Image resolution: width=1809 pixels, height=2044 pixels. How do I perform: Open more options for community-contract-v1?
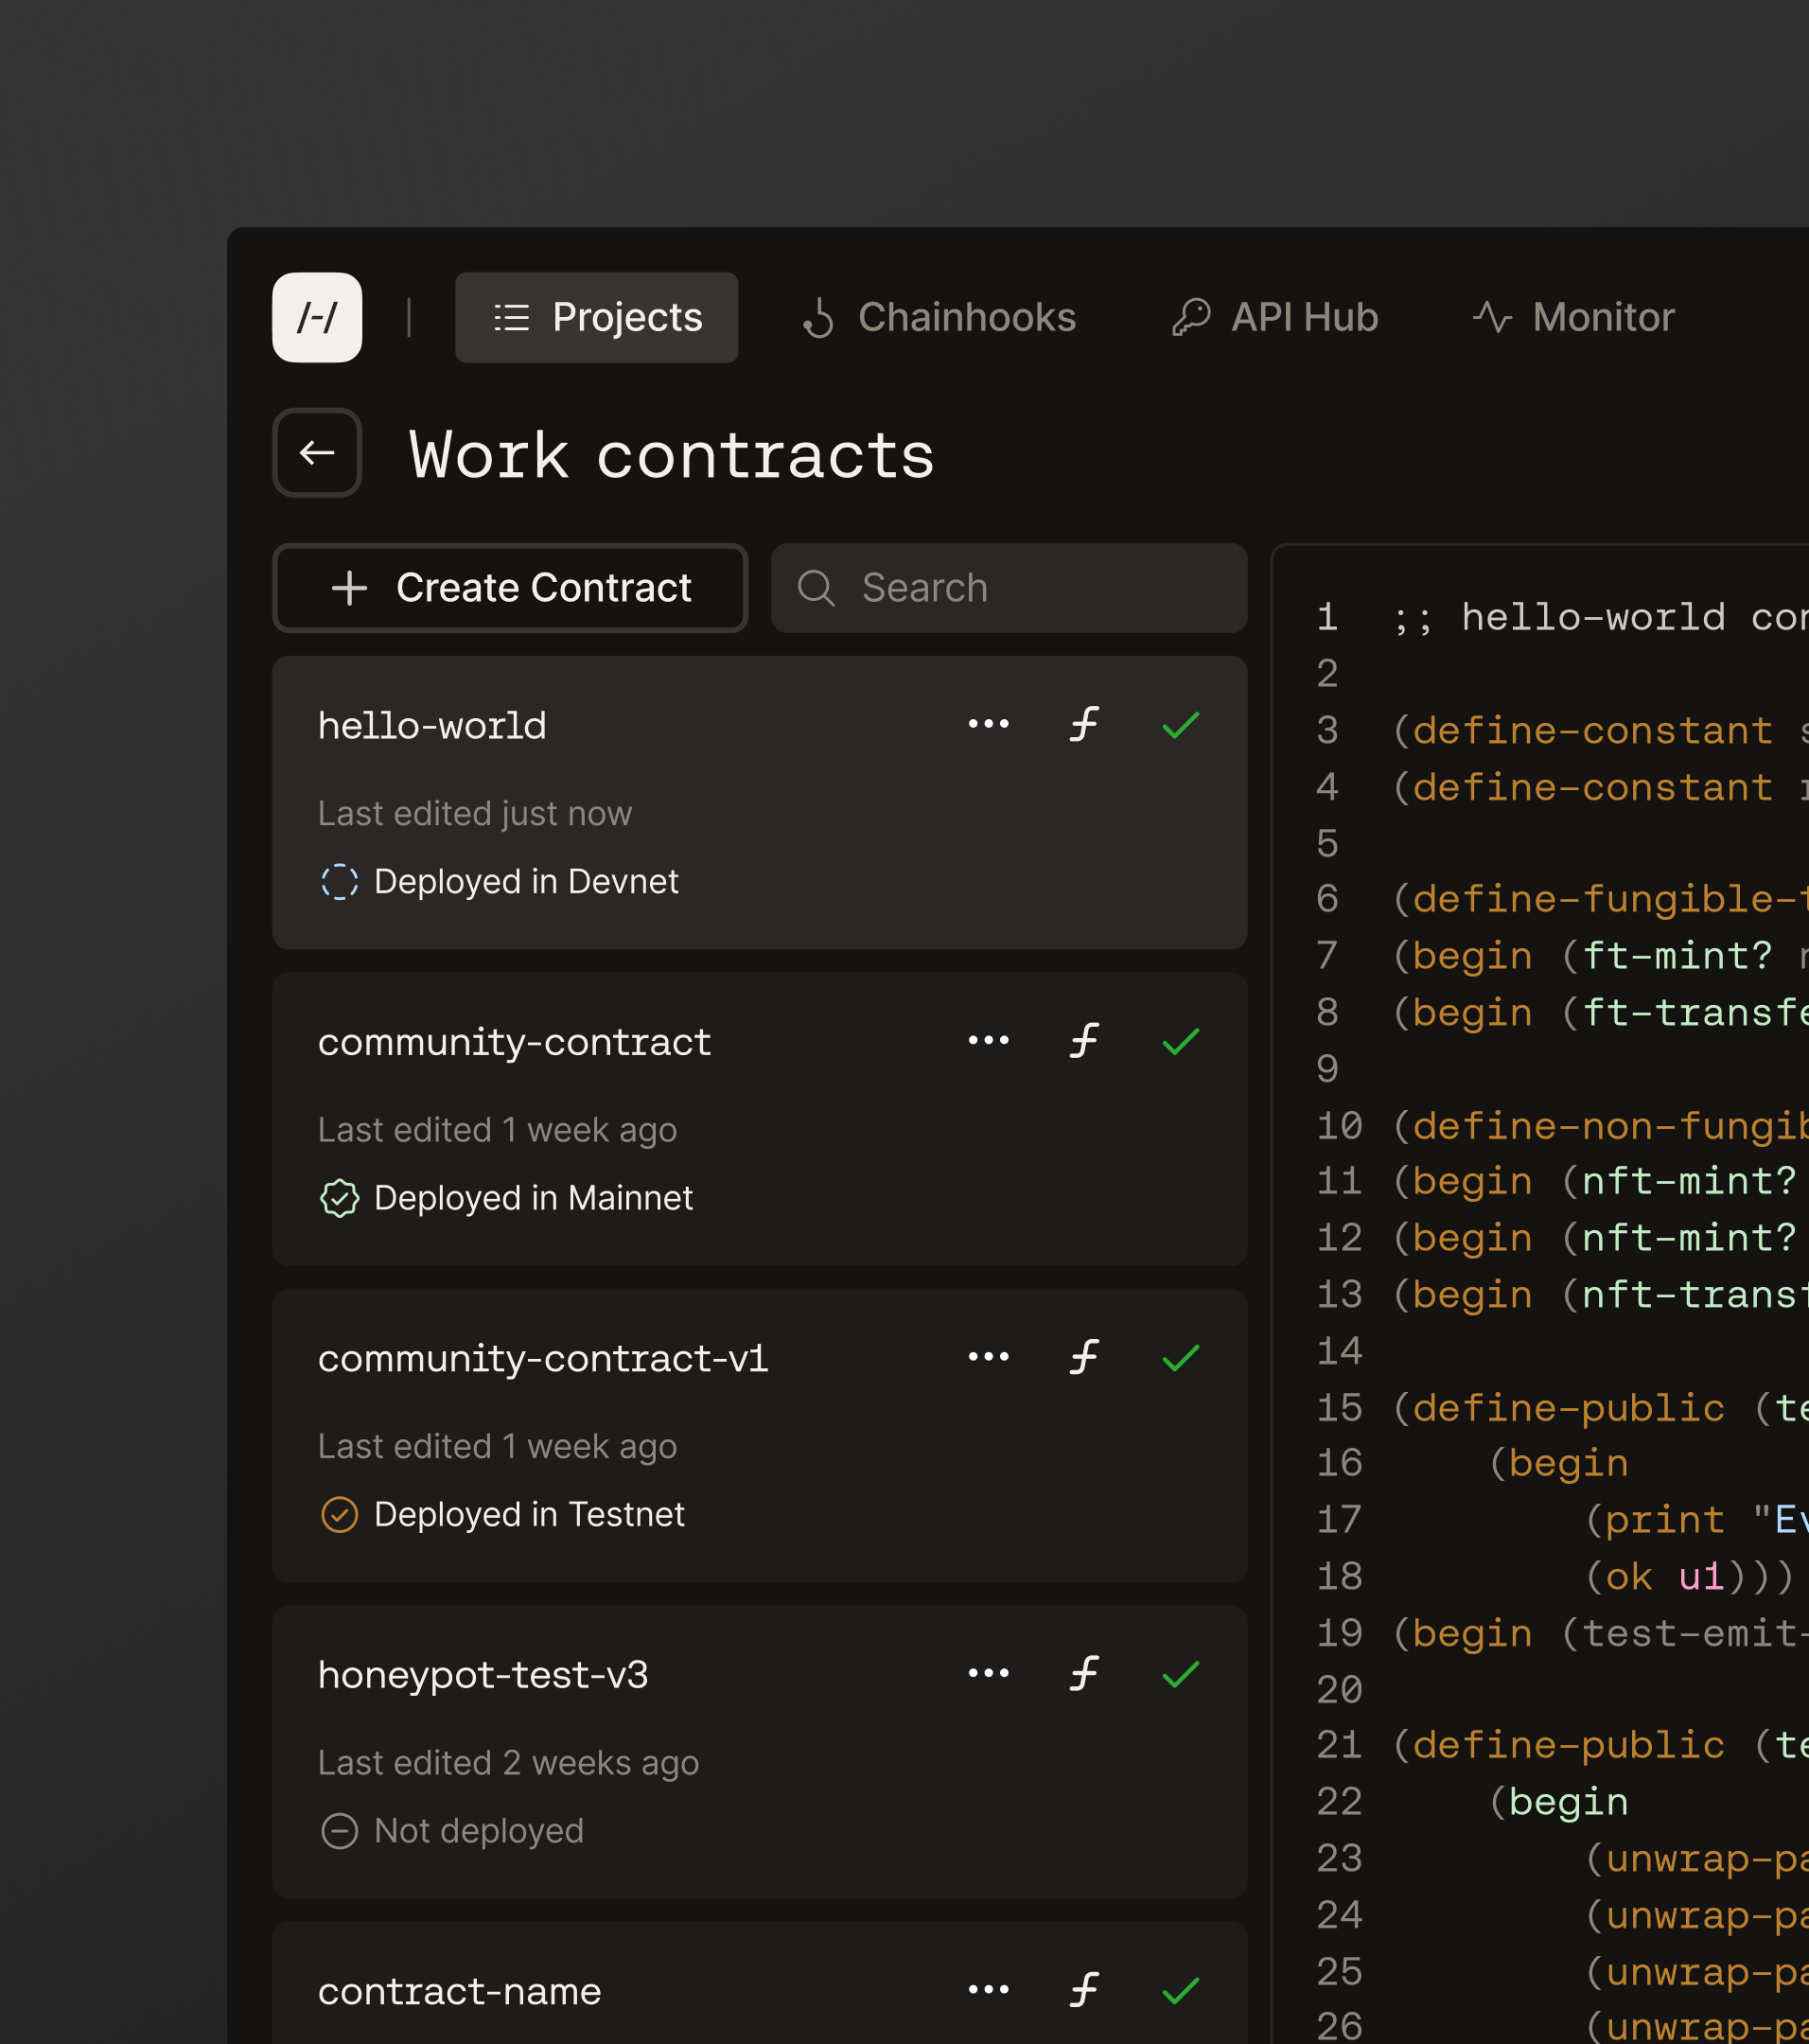[x=988, y=1357]
